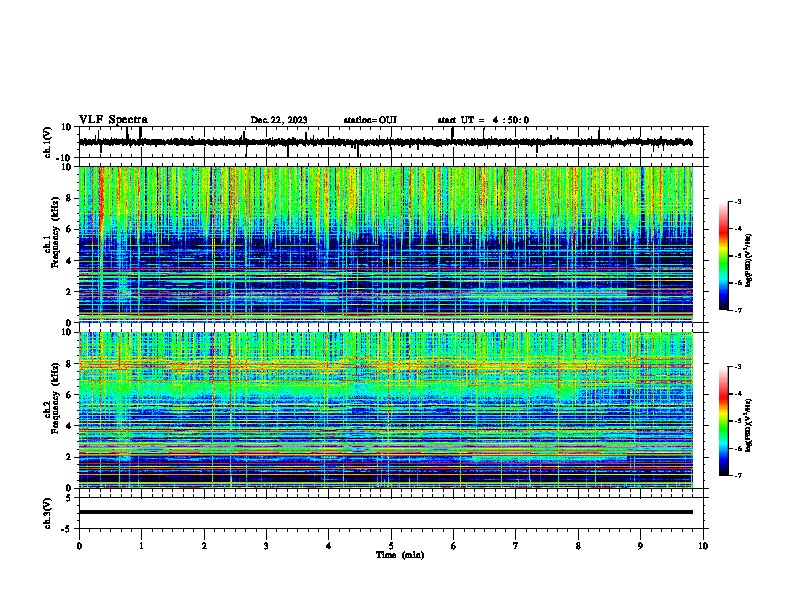Click time axis tick label '5'

(391, 546)
